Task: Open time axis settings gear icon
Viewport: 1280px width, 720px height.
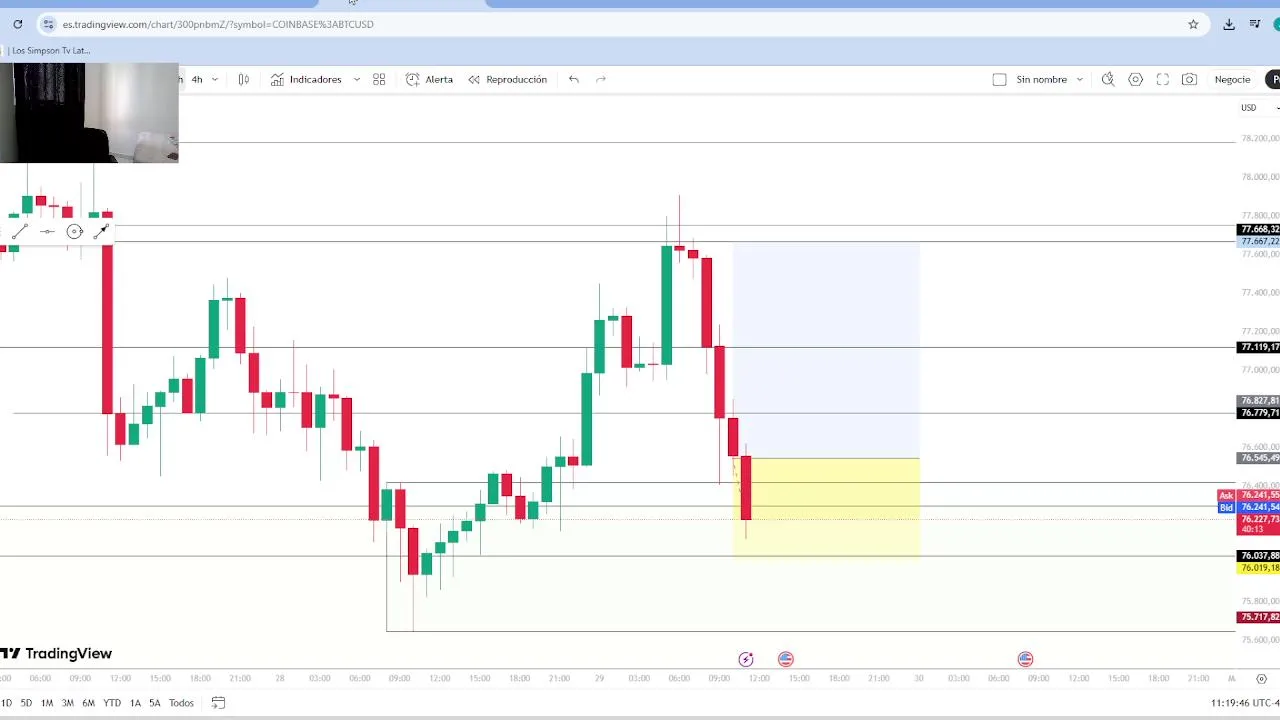Action: (x=1261, y=679)
